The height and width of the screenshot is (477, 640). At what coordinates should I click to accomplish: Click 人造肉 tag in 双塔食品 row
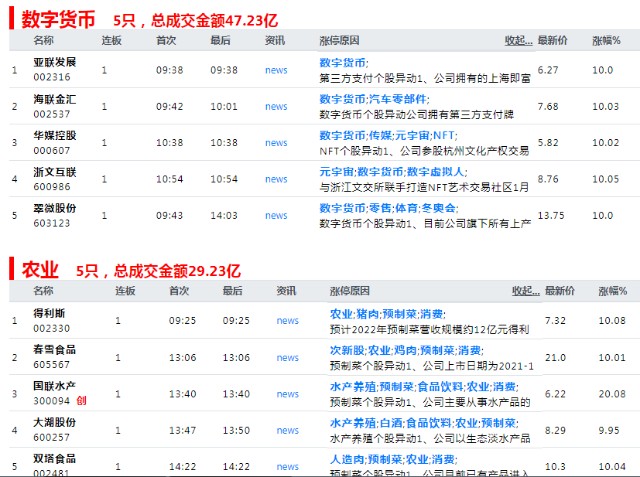(347, 459)
